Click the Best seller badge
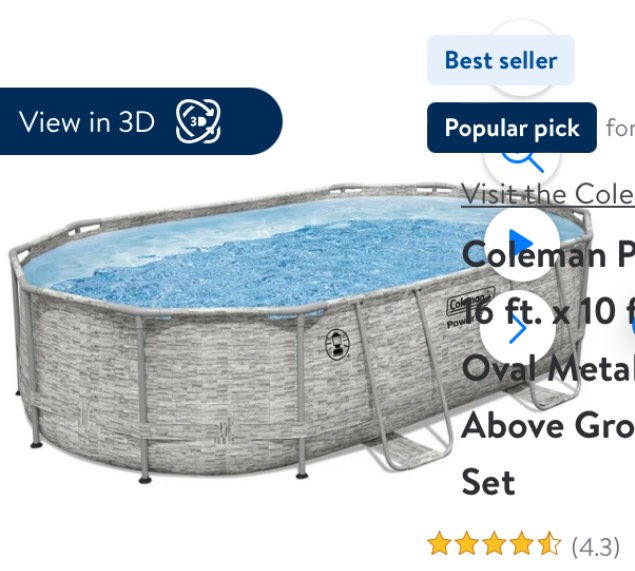This screenshot has height=571, width=635. [501, 60]
